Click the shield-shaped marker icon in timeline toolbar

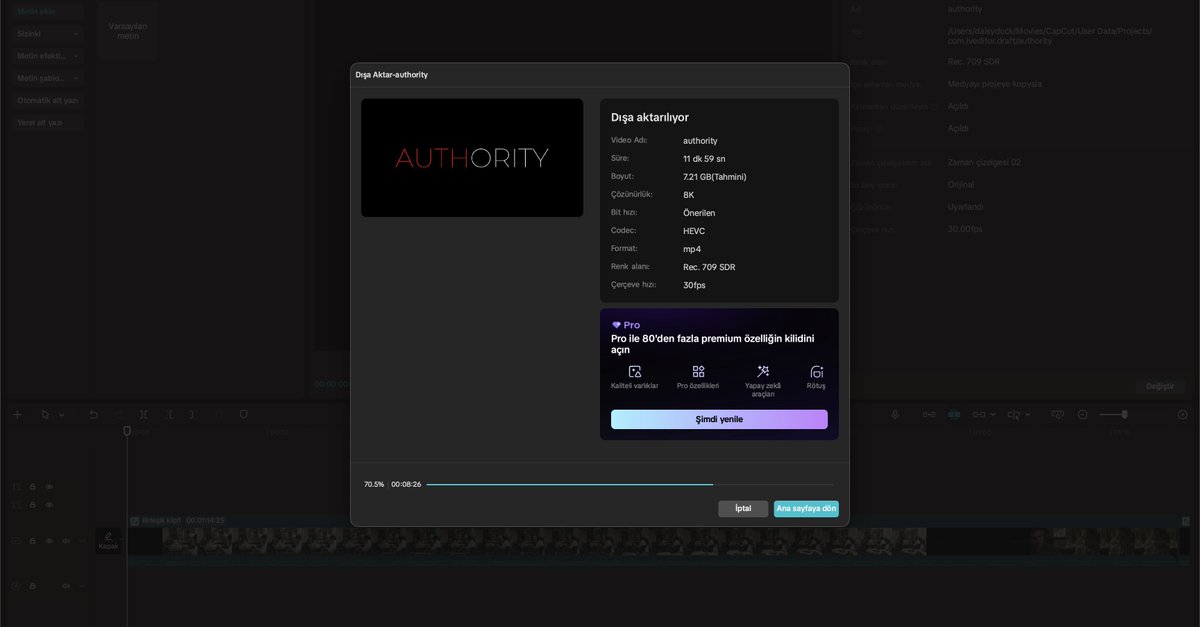click(244, 414)
